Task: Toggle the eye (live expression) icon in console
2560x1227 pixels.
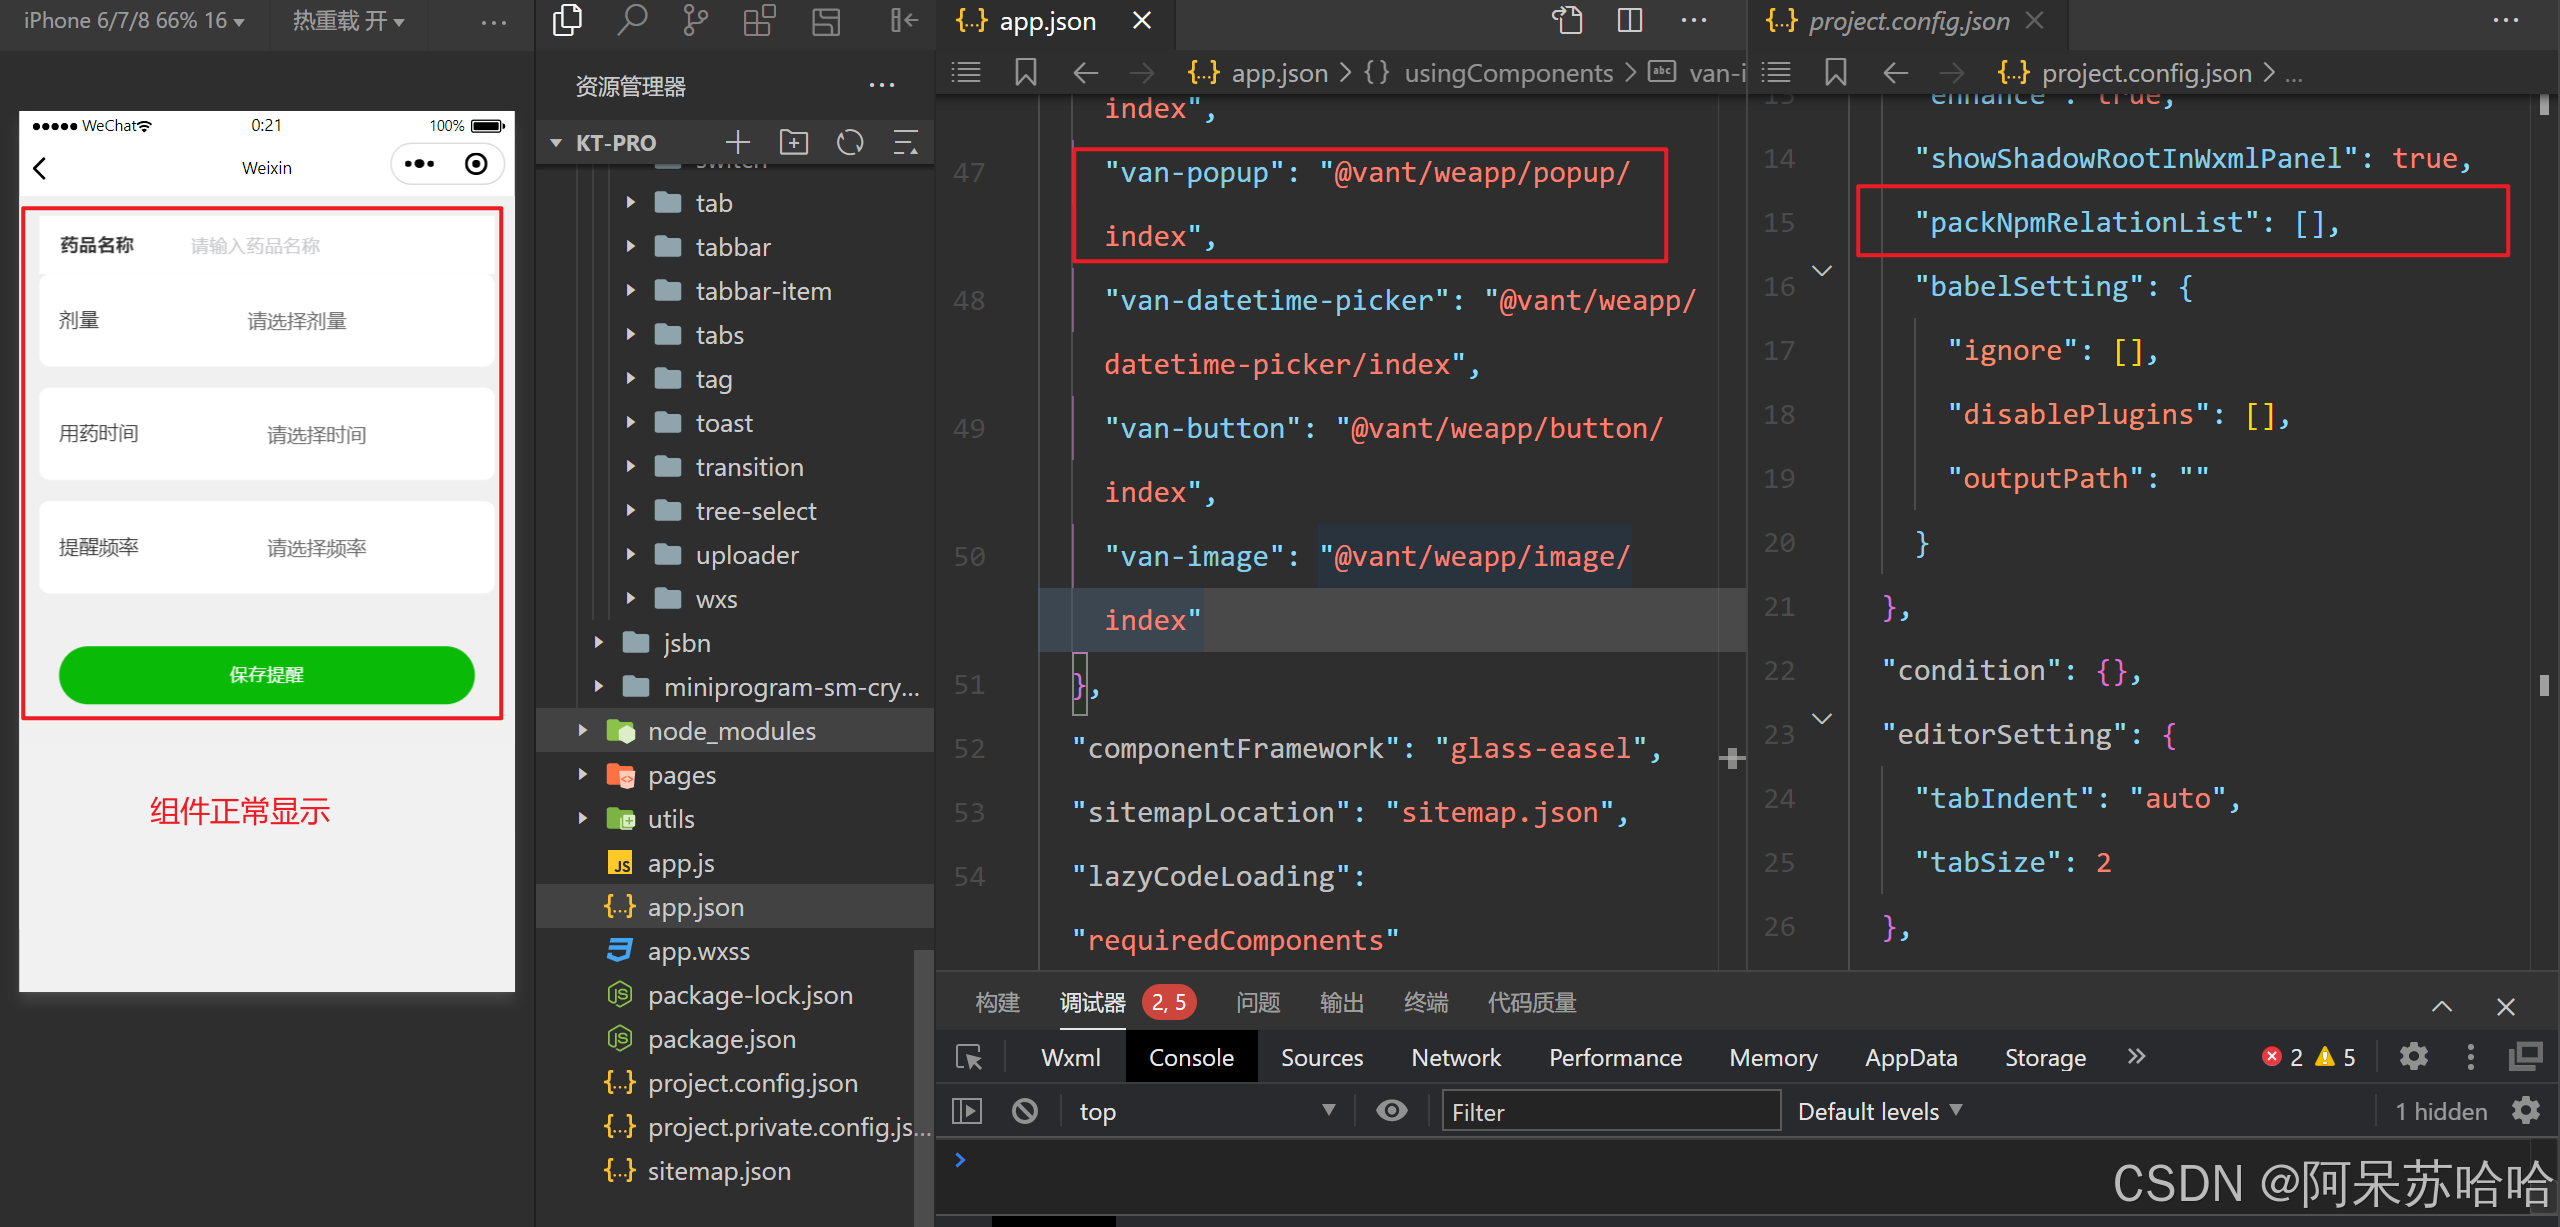Action: click(1391, 1110)
